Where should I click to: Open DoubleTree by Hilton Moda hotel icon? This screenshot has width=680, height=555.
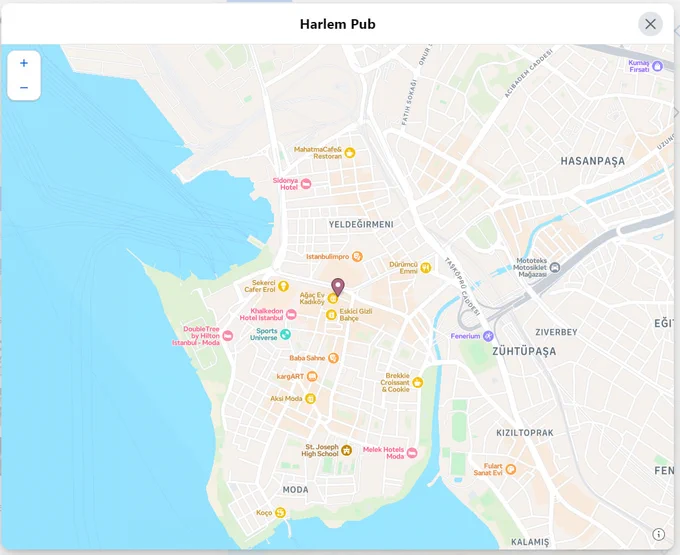tap(228, 336)
